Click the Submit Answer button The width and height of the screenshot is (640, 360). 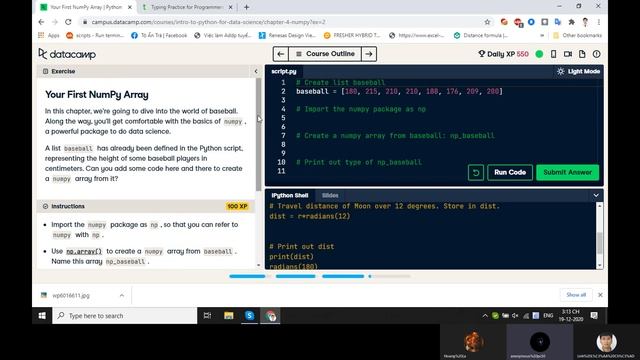point(567,172)
